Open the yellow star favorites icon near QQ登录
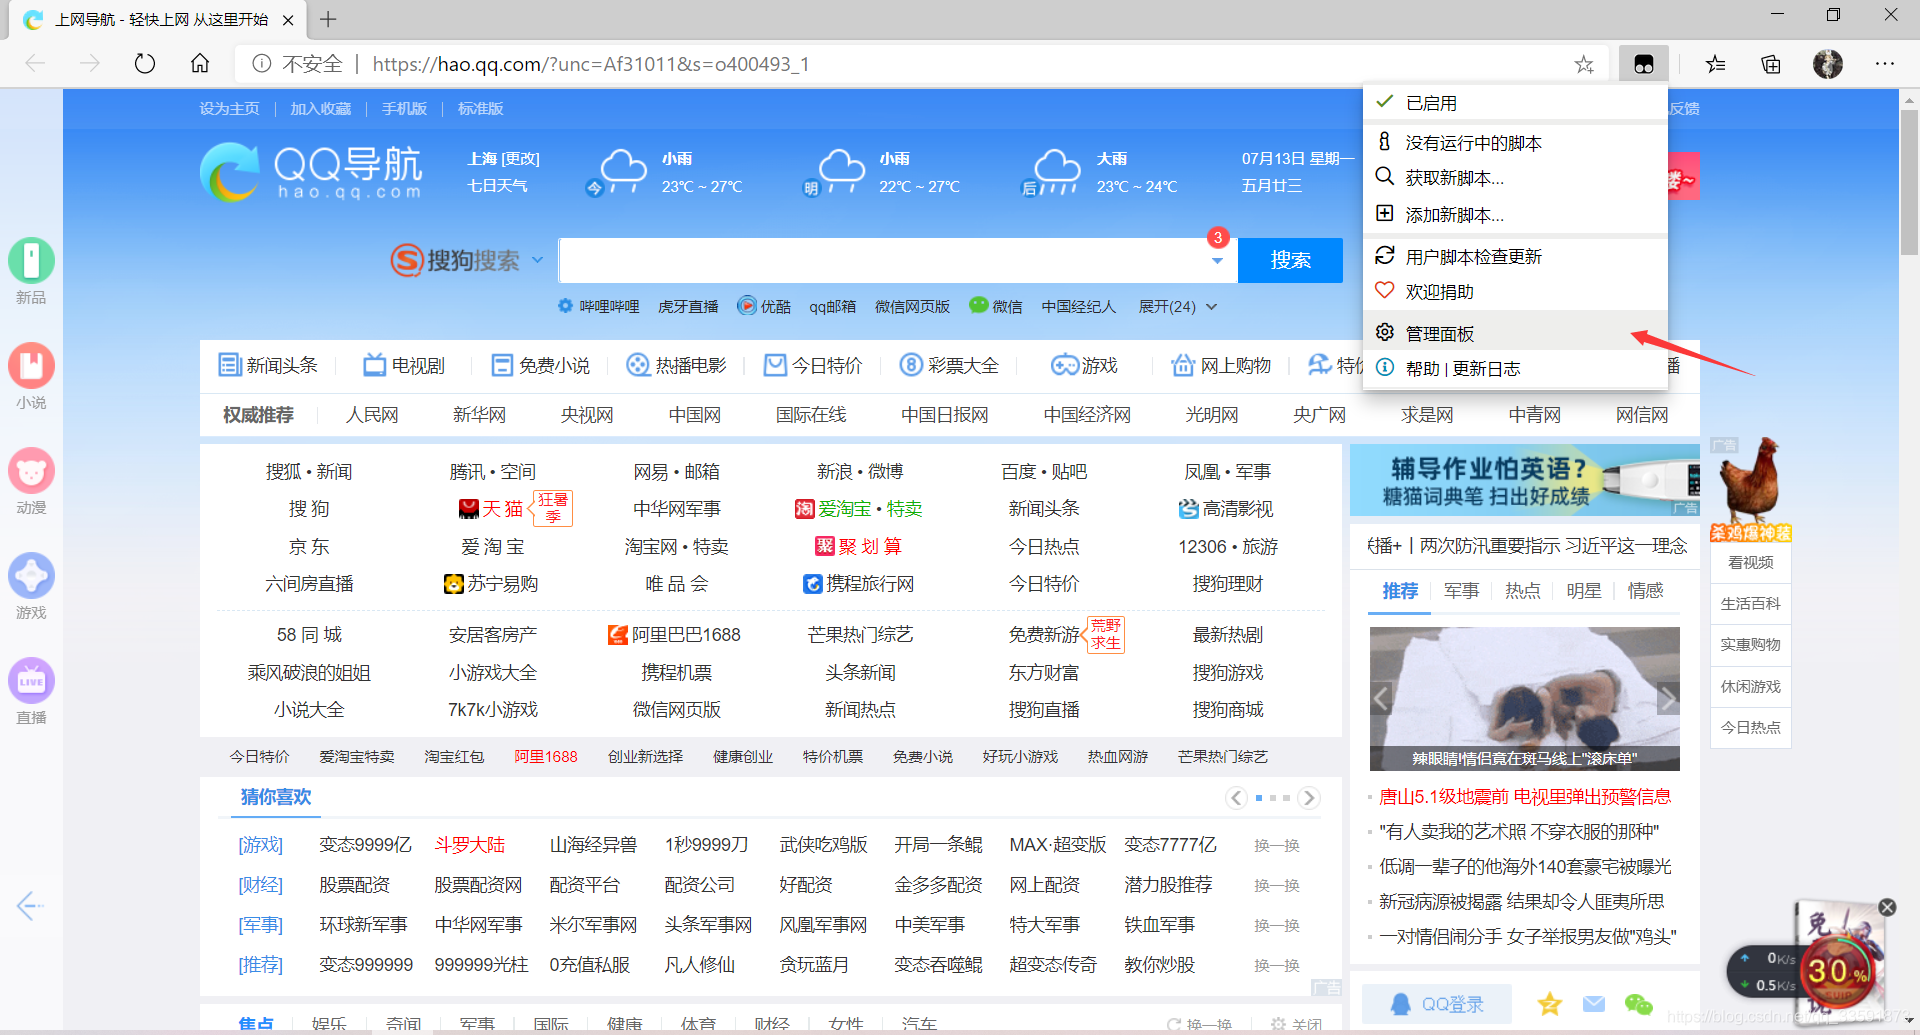1920x1035 pixels. pos(1550,1004)
